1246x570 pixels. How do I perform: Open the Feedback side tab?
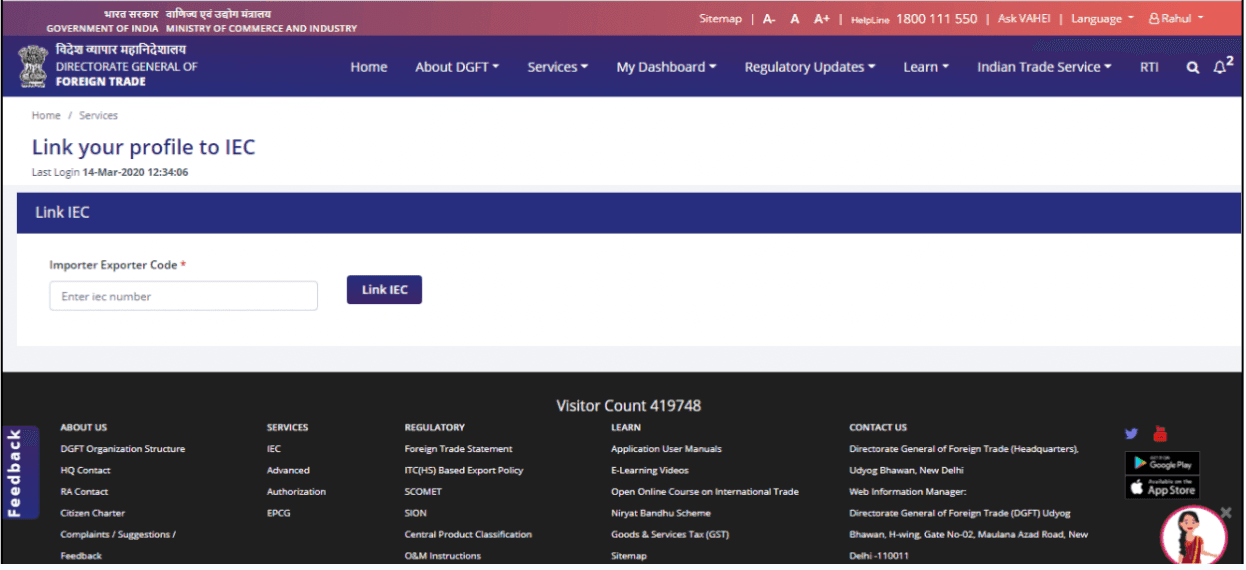click(16, 473)
